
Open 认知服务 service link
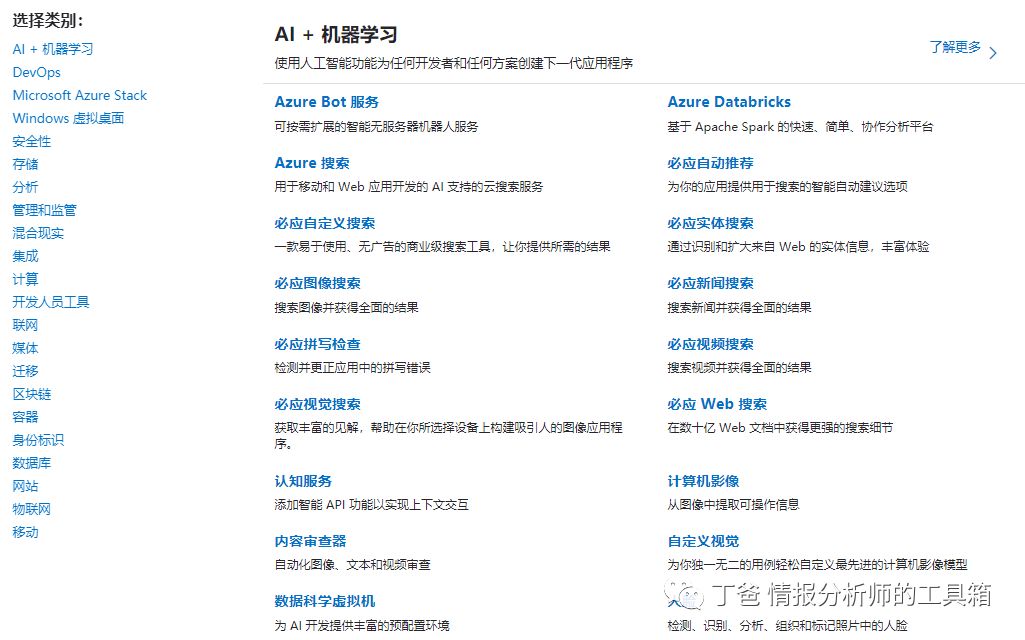[x=303, y=481]
